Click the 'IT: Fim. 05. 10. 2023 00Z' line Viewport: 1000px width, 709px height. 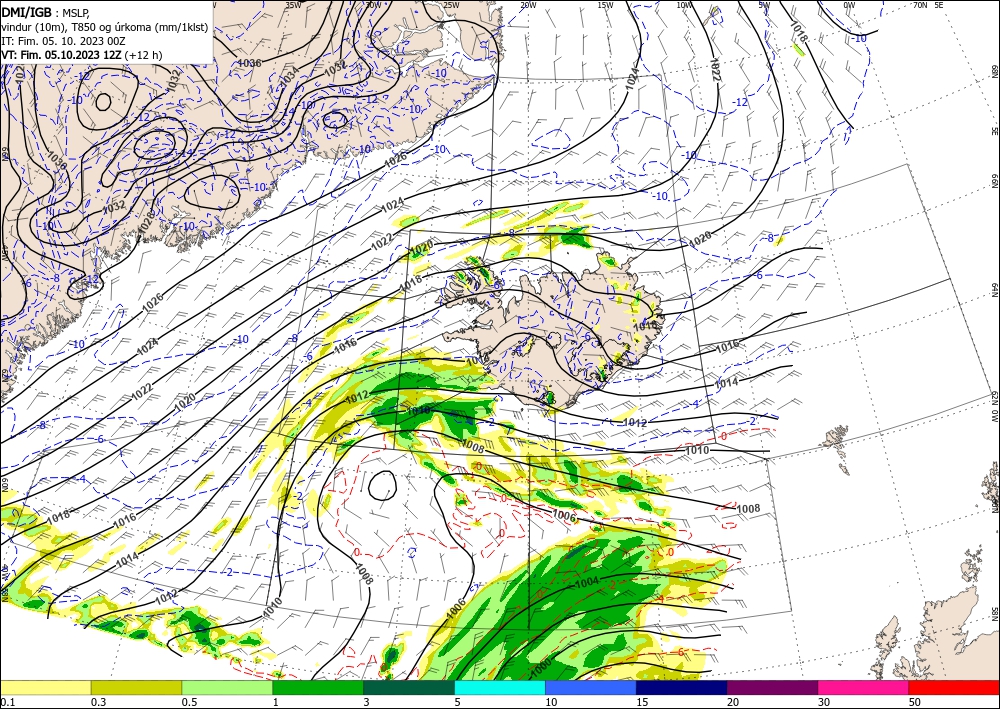click(64, 41)
